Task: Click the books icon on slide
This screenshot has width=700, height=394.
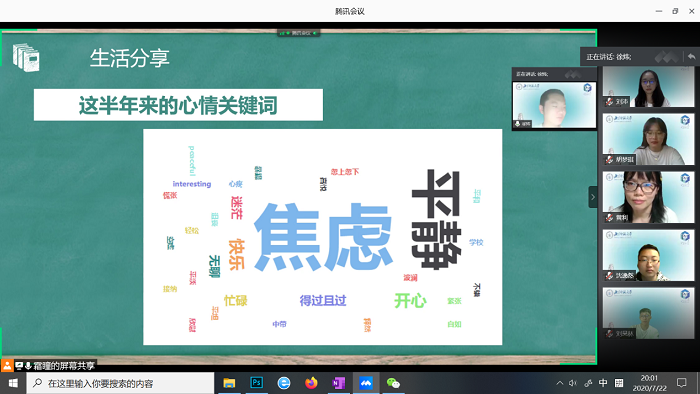Action: click(x=26, y=57)
